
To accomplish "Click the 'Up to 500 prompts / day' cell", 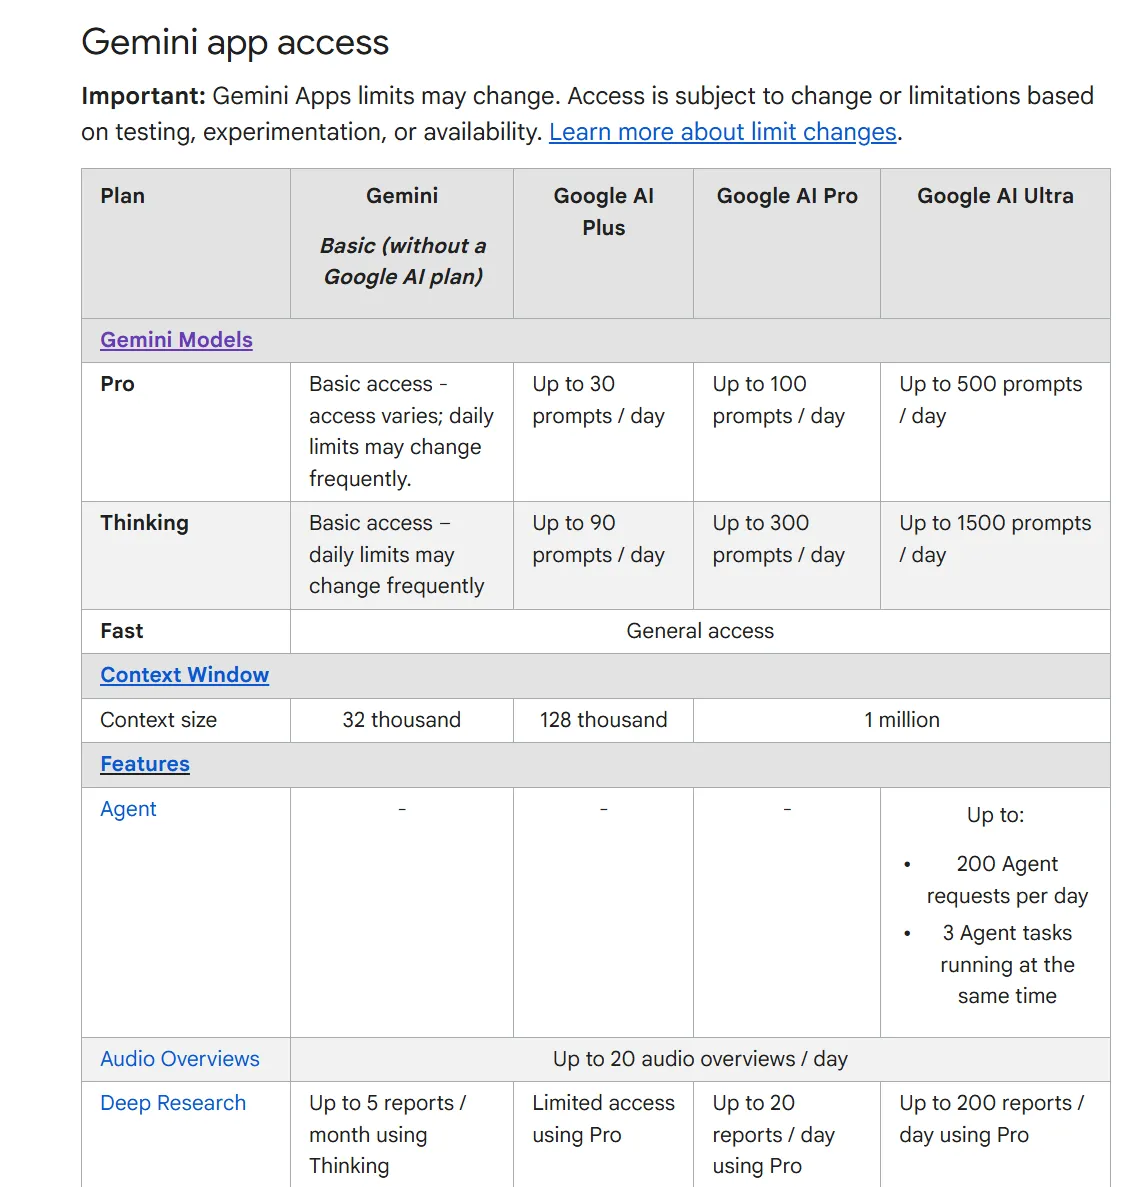I will (990, 400).
